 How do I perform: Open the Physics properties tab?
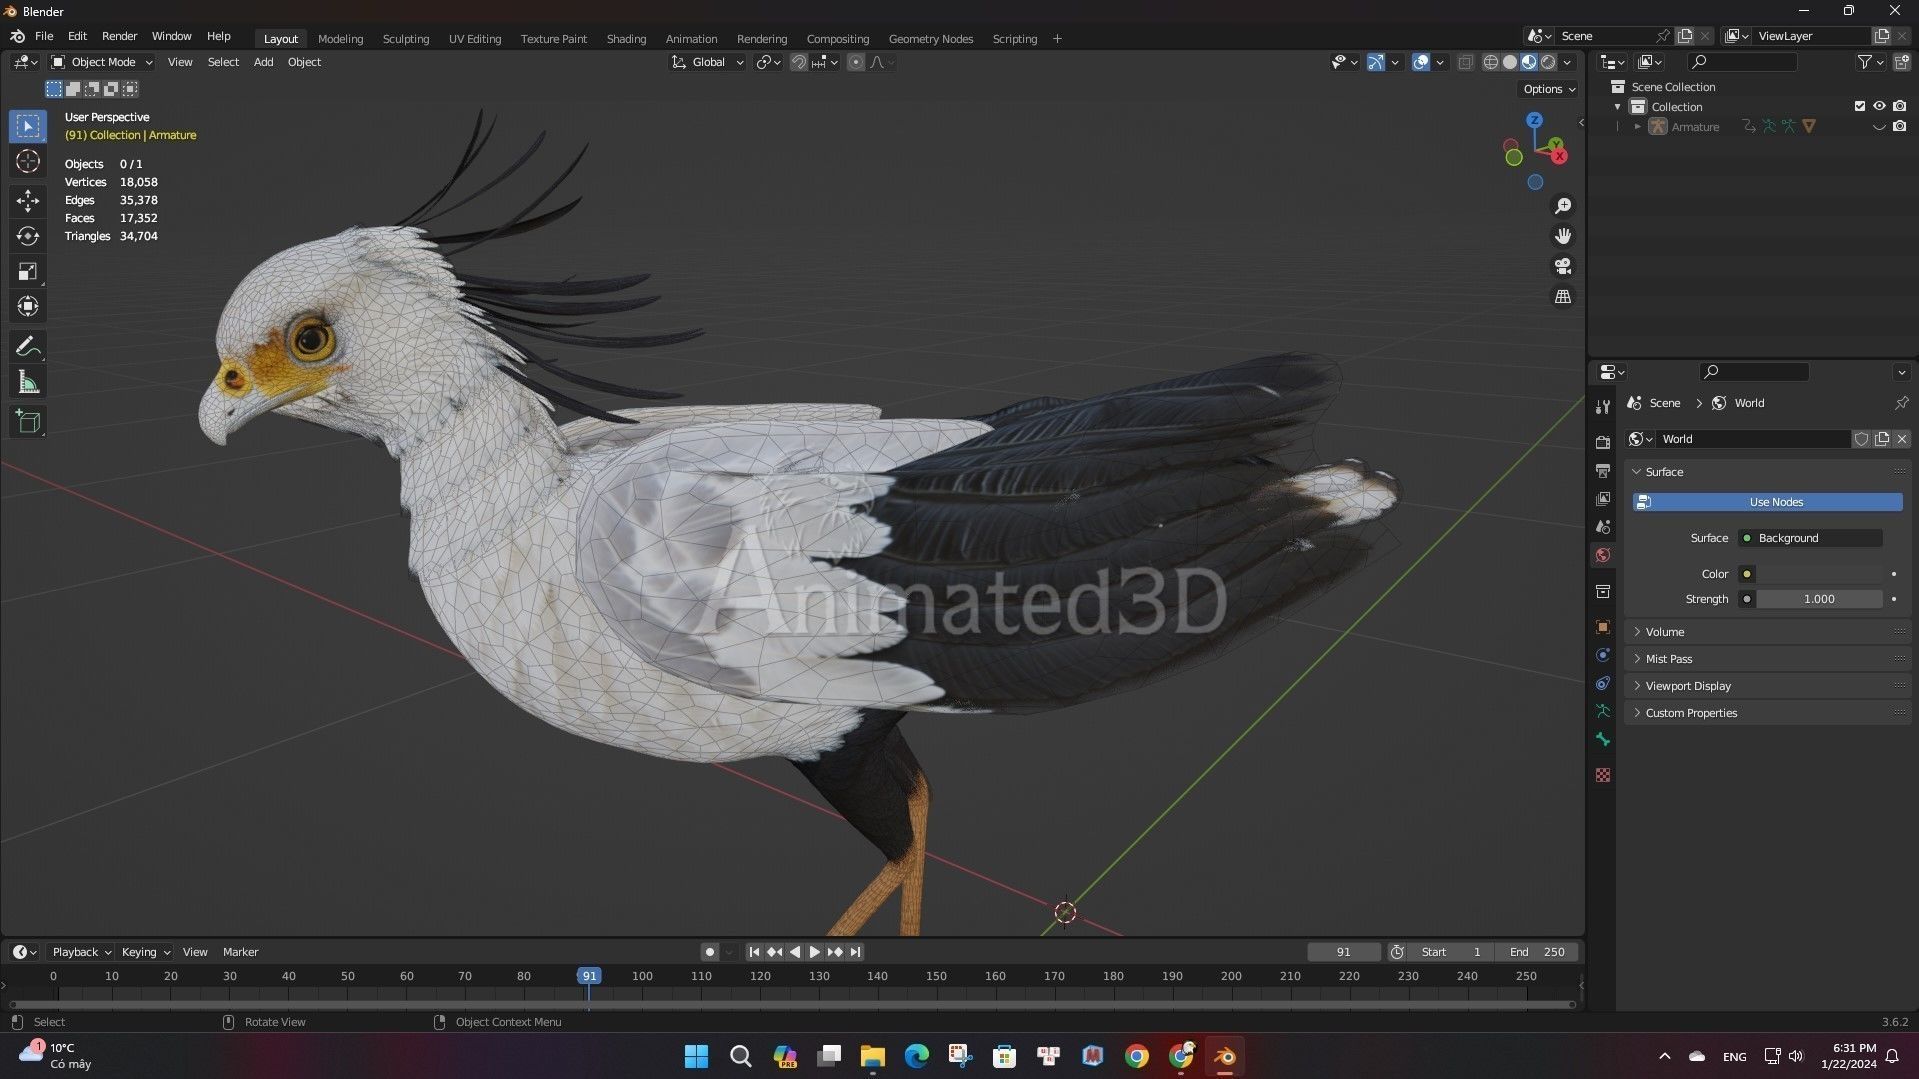coord(1603,655)
